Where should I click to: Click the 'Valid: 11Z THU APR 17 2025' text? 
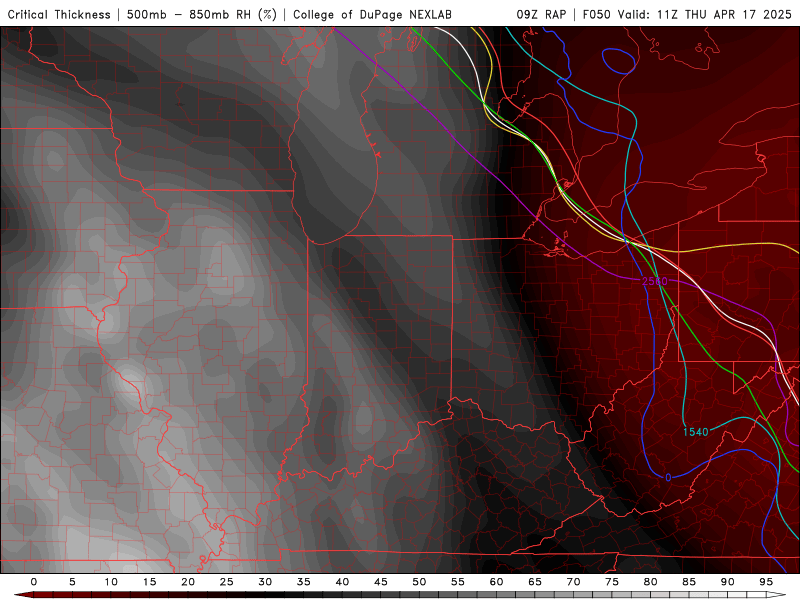tap(705, 14)
